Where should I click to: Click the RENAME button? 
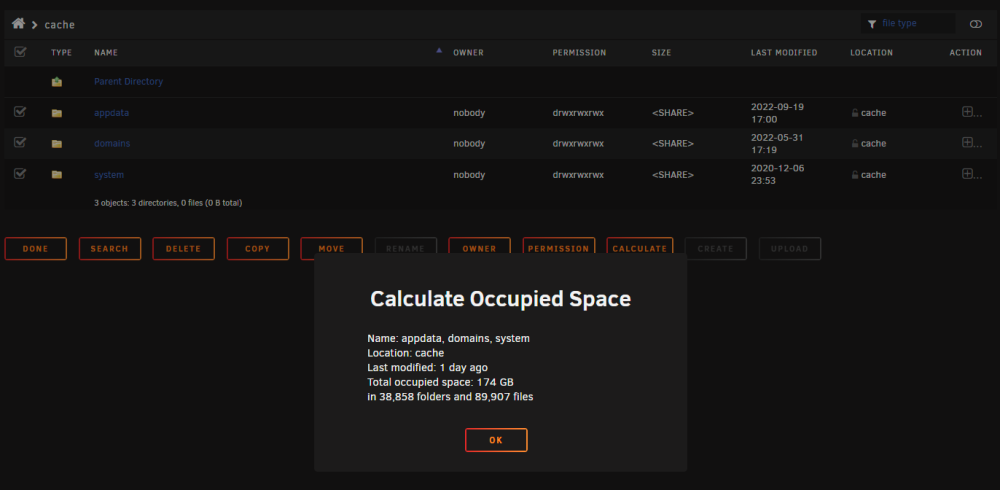[x=406, y=248]
